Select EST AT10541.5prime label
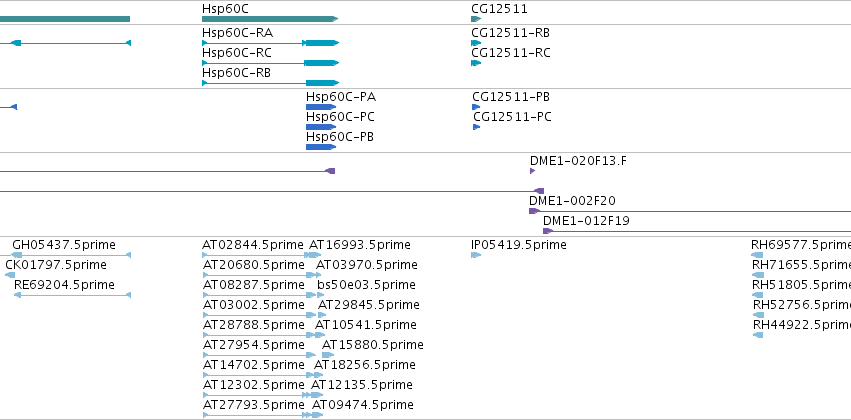Viewport: 851px width, 420px height. 366,326
